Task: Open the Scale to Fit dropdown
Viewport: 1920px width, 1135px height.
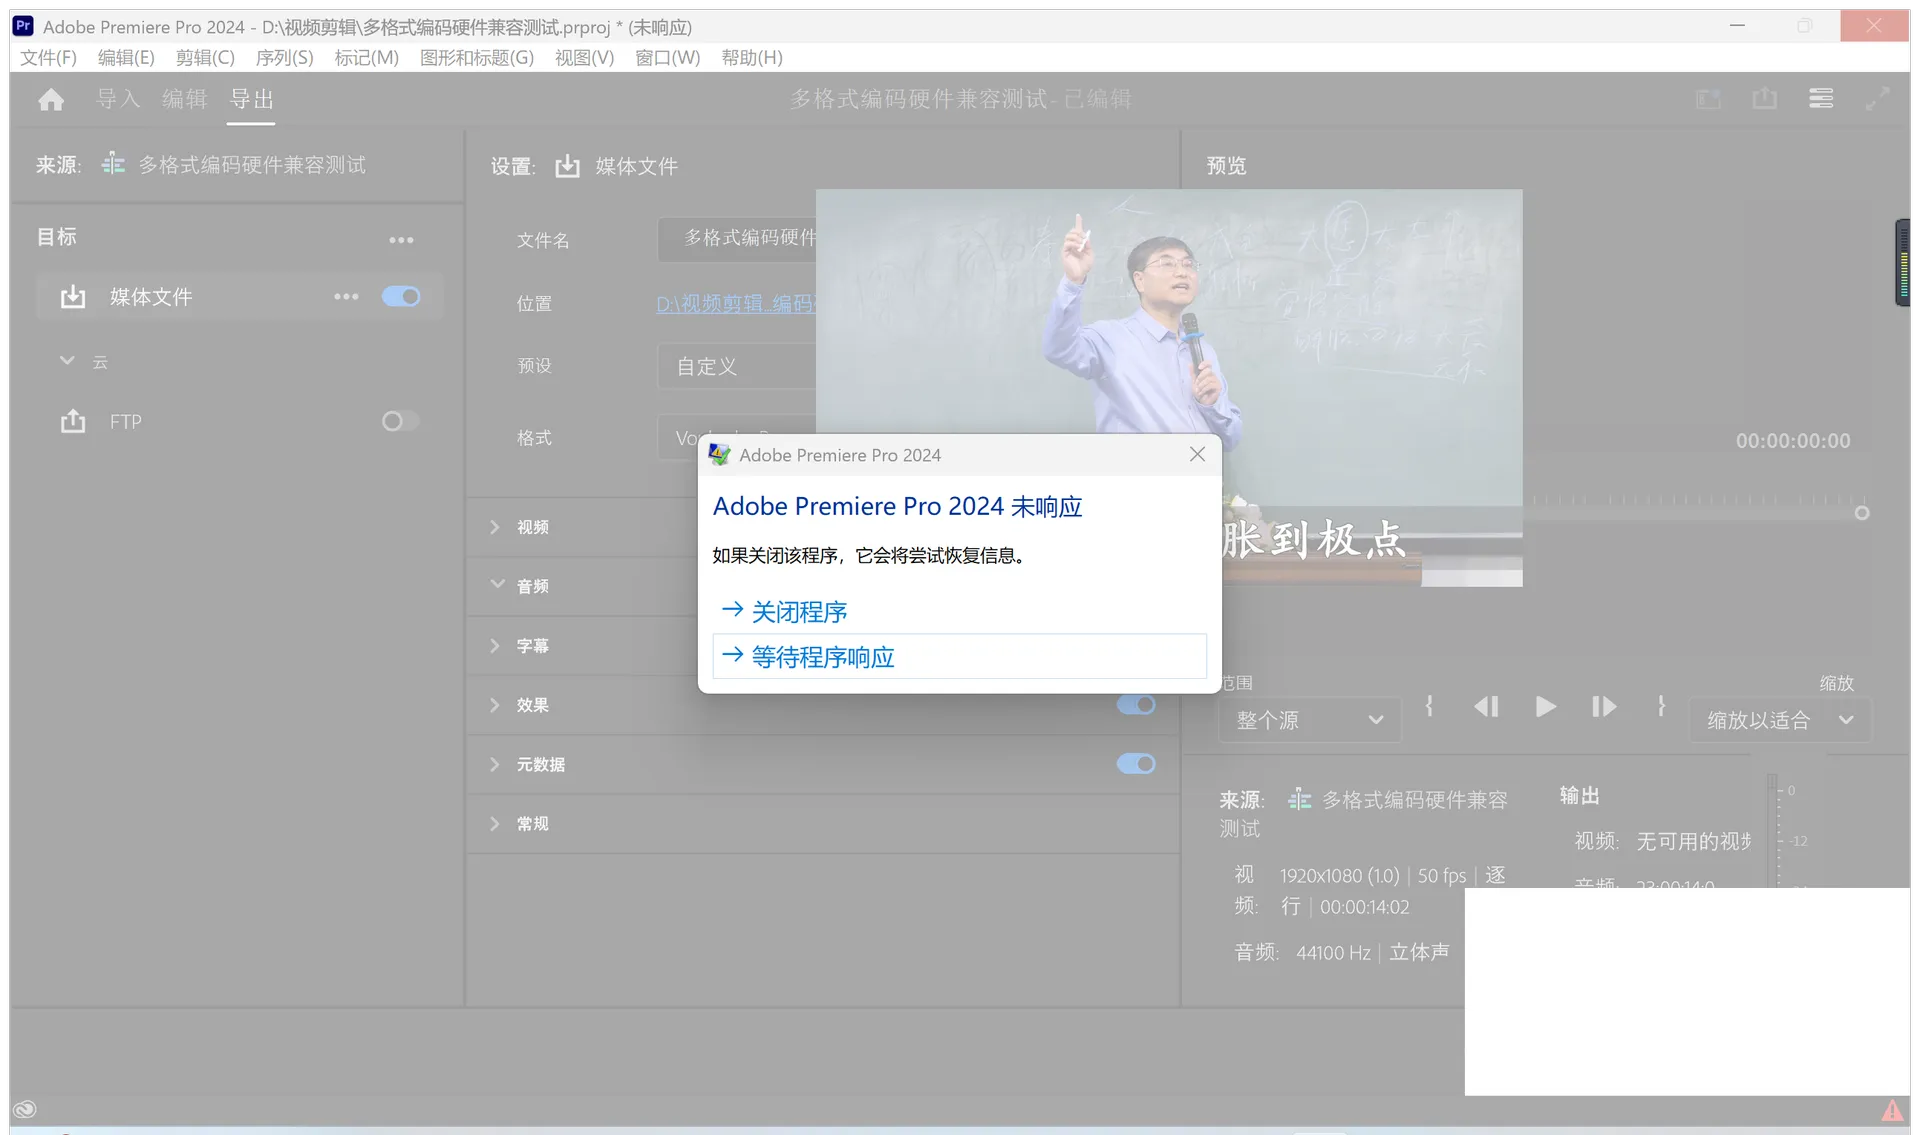Action: (x=1780, y=720)
